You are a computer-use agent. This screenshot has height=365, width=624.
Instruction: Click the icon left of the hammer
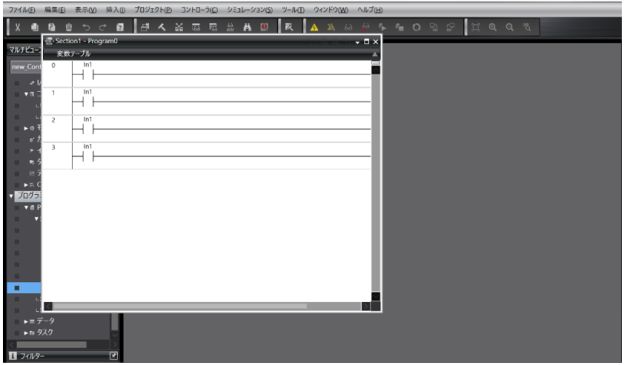(145, 27)
